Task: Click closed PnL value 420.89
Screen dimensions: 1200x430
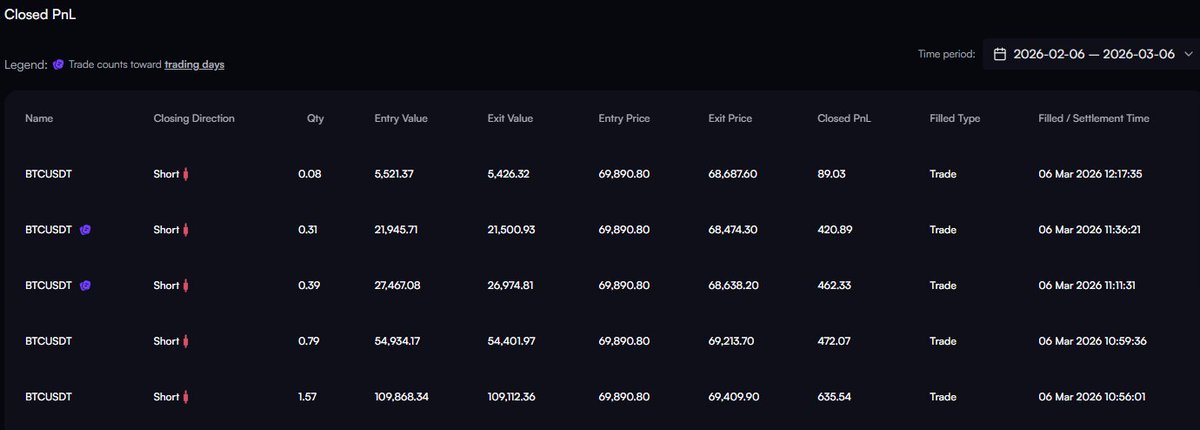Action: click(836, 229)
